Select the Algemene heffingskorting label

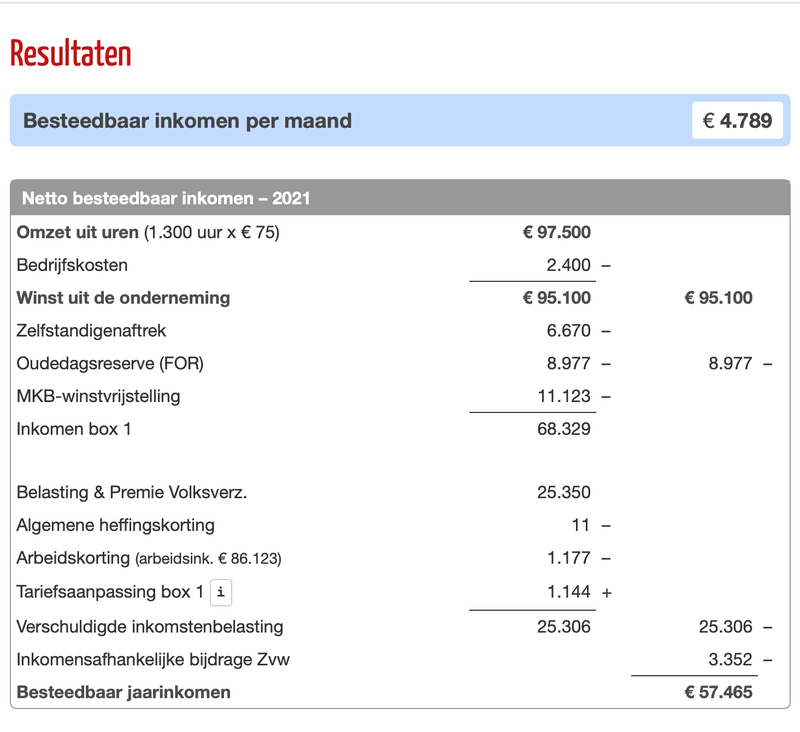coord(115,525)
